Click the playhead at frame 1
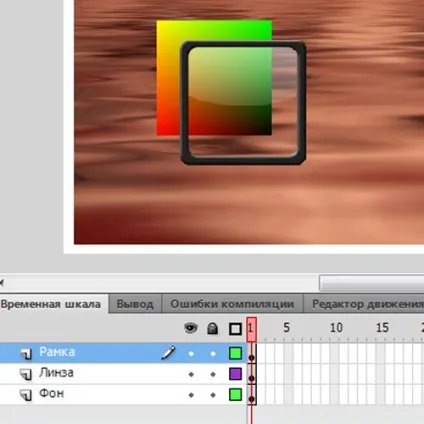 tap(251, 329)
